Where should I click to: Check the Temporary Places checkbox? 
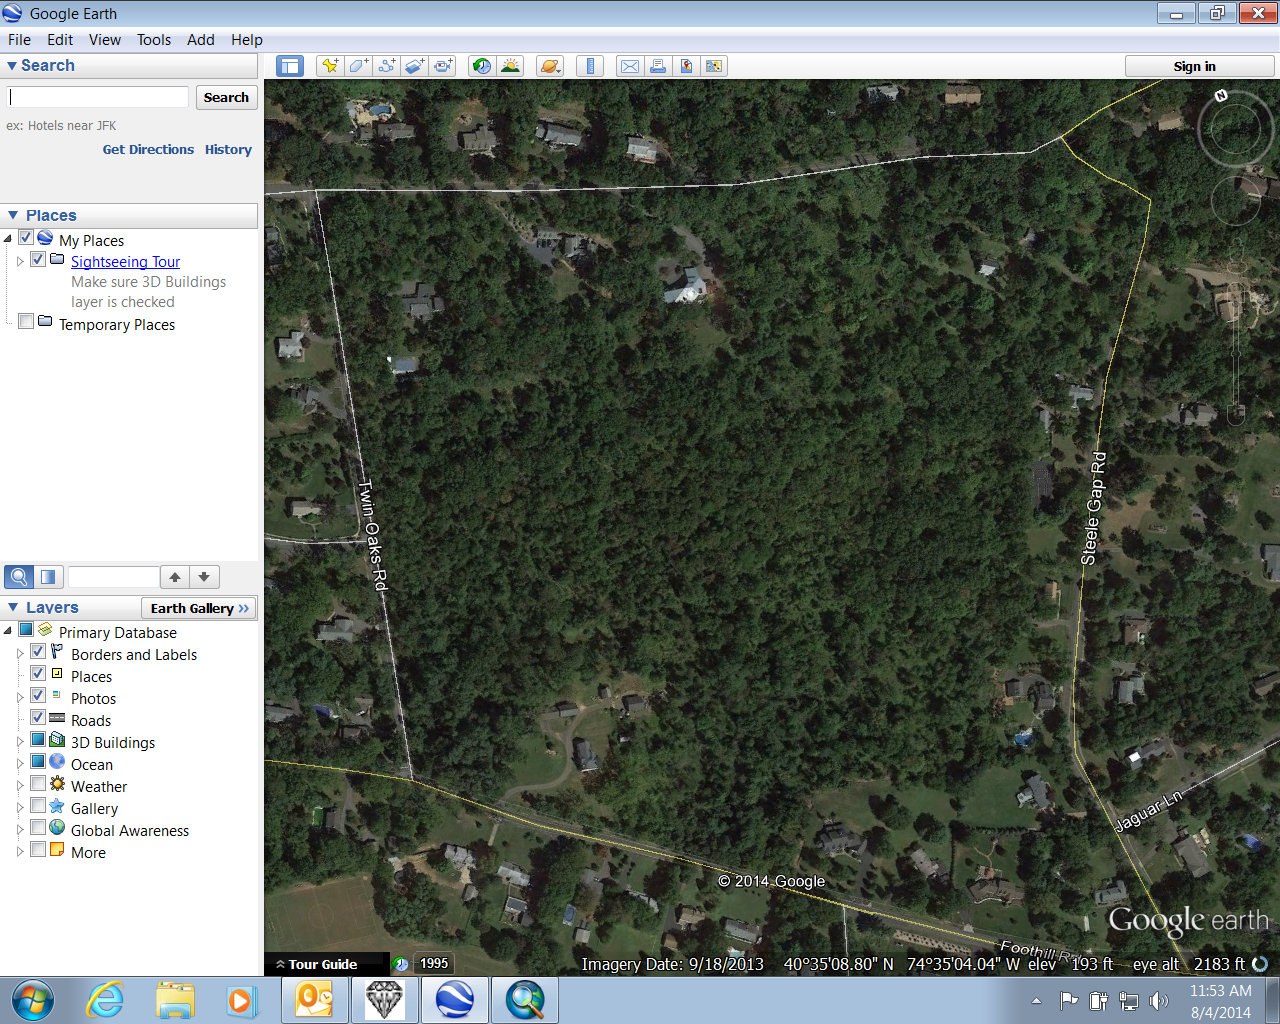(x=26, y=321)
